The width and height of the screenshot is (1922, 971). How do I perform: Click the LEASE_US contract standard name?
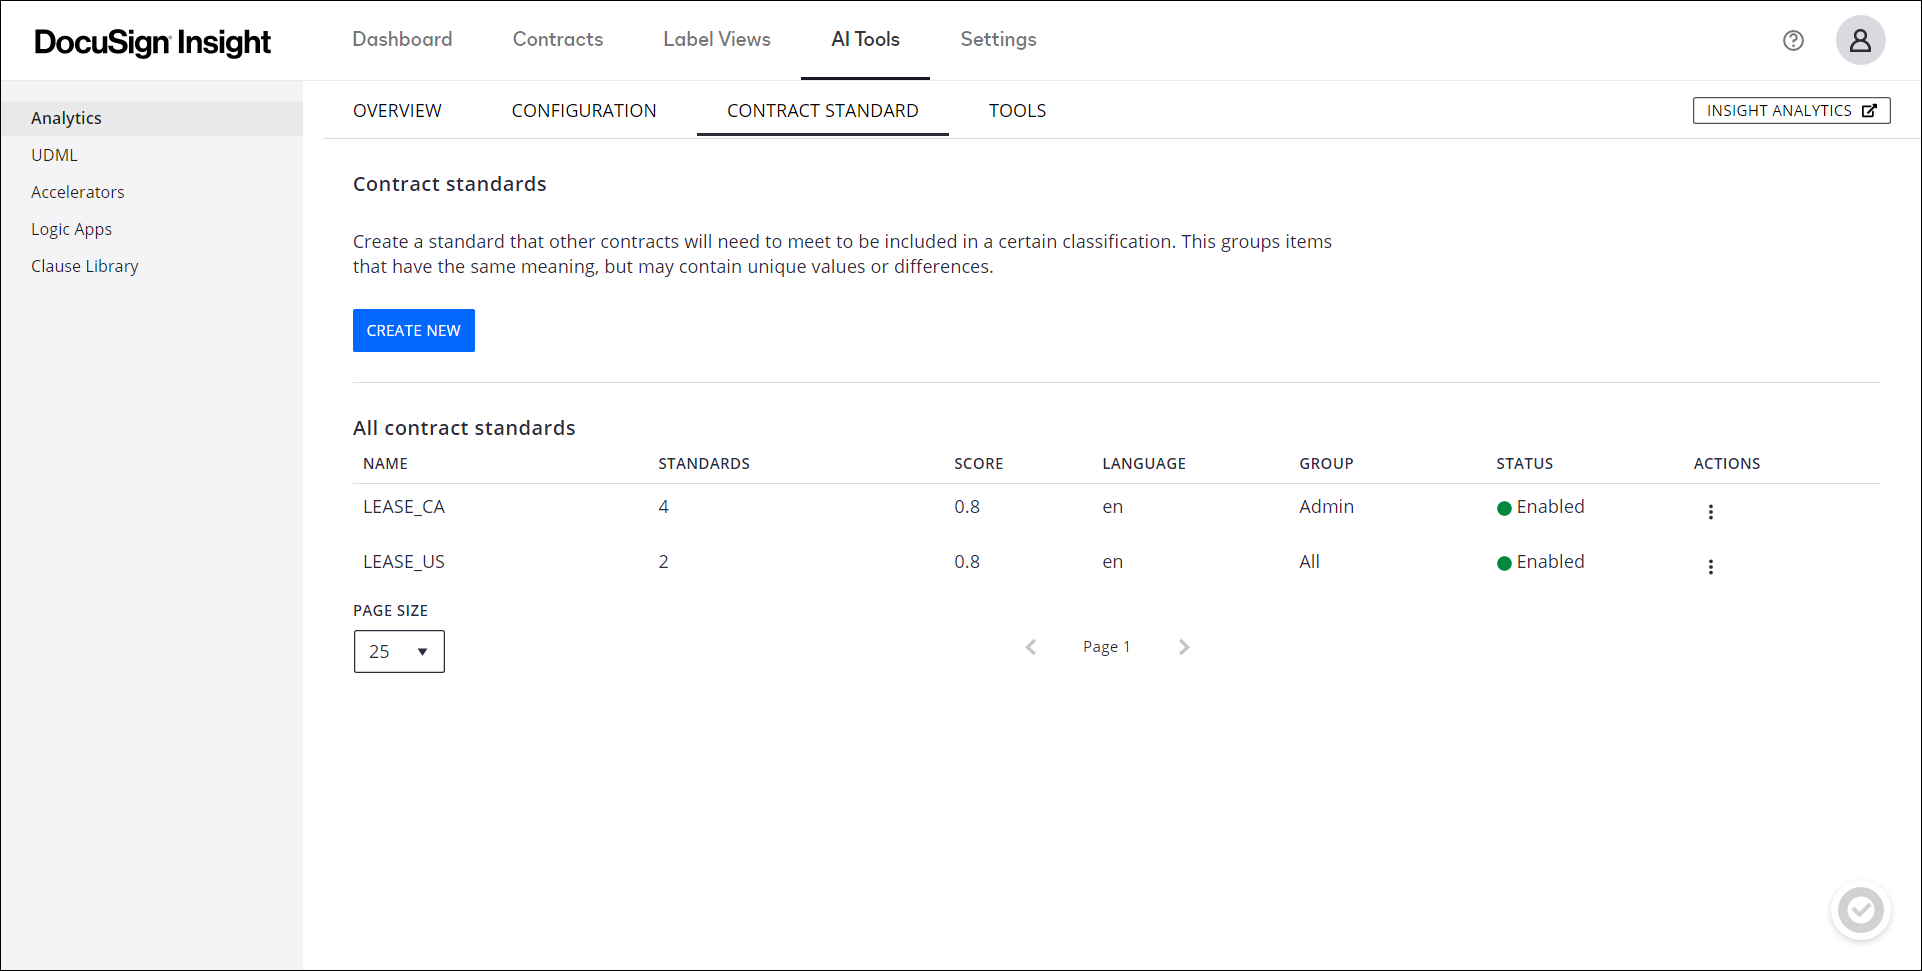(x=404, y=562)
